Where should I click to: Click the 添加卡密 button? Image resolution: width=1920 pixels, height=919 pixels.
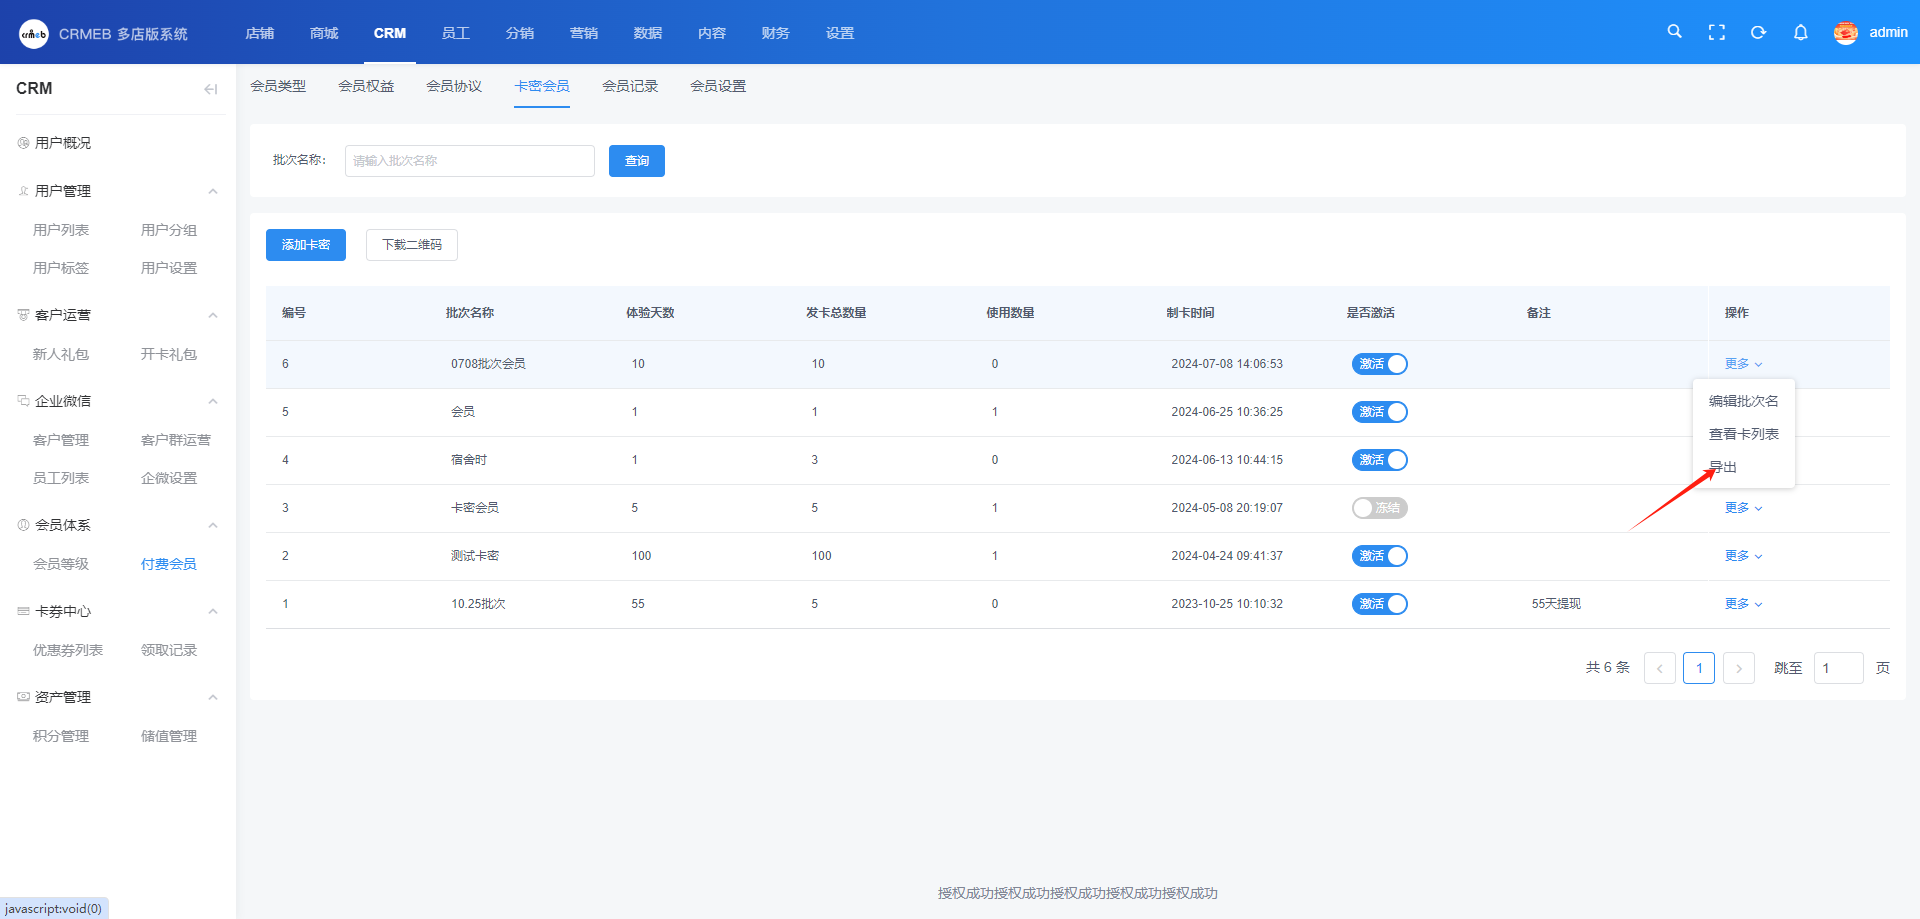coord(305,245)
